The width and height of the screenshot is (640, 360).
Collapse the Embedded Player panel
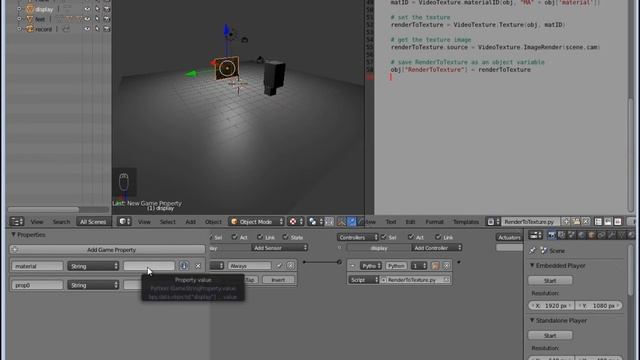(x=532, y=265)
